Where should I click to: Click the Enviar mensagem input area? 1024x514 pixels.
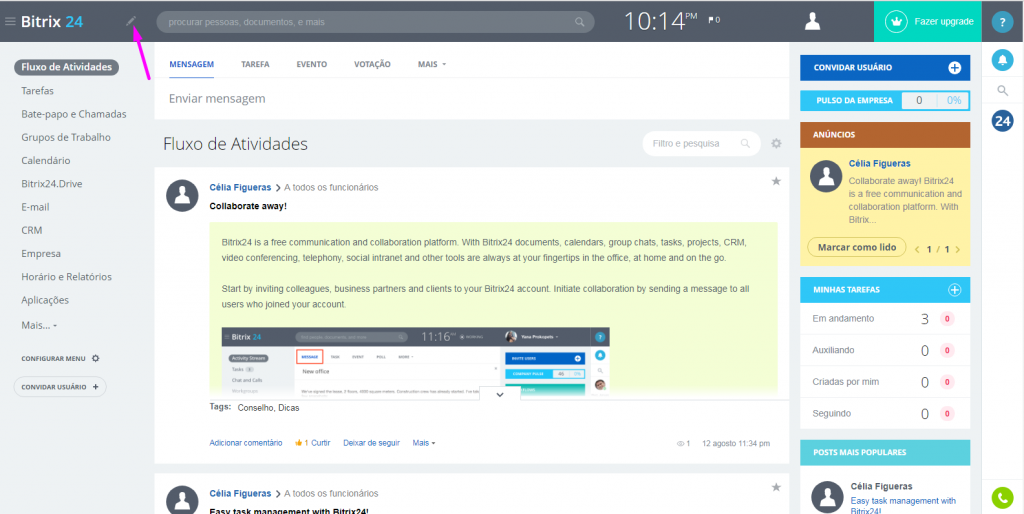(472, 99)
